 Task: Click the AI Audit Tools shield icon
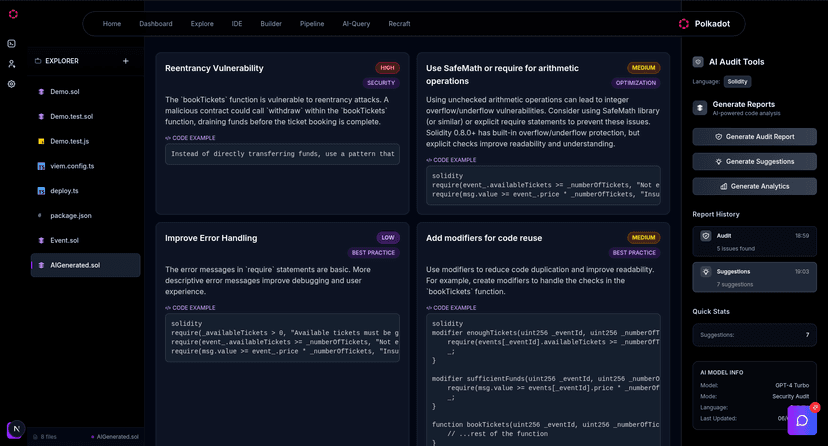pyautogui.click(x=698, y=62)
